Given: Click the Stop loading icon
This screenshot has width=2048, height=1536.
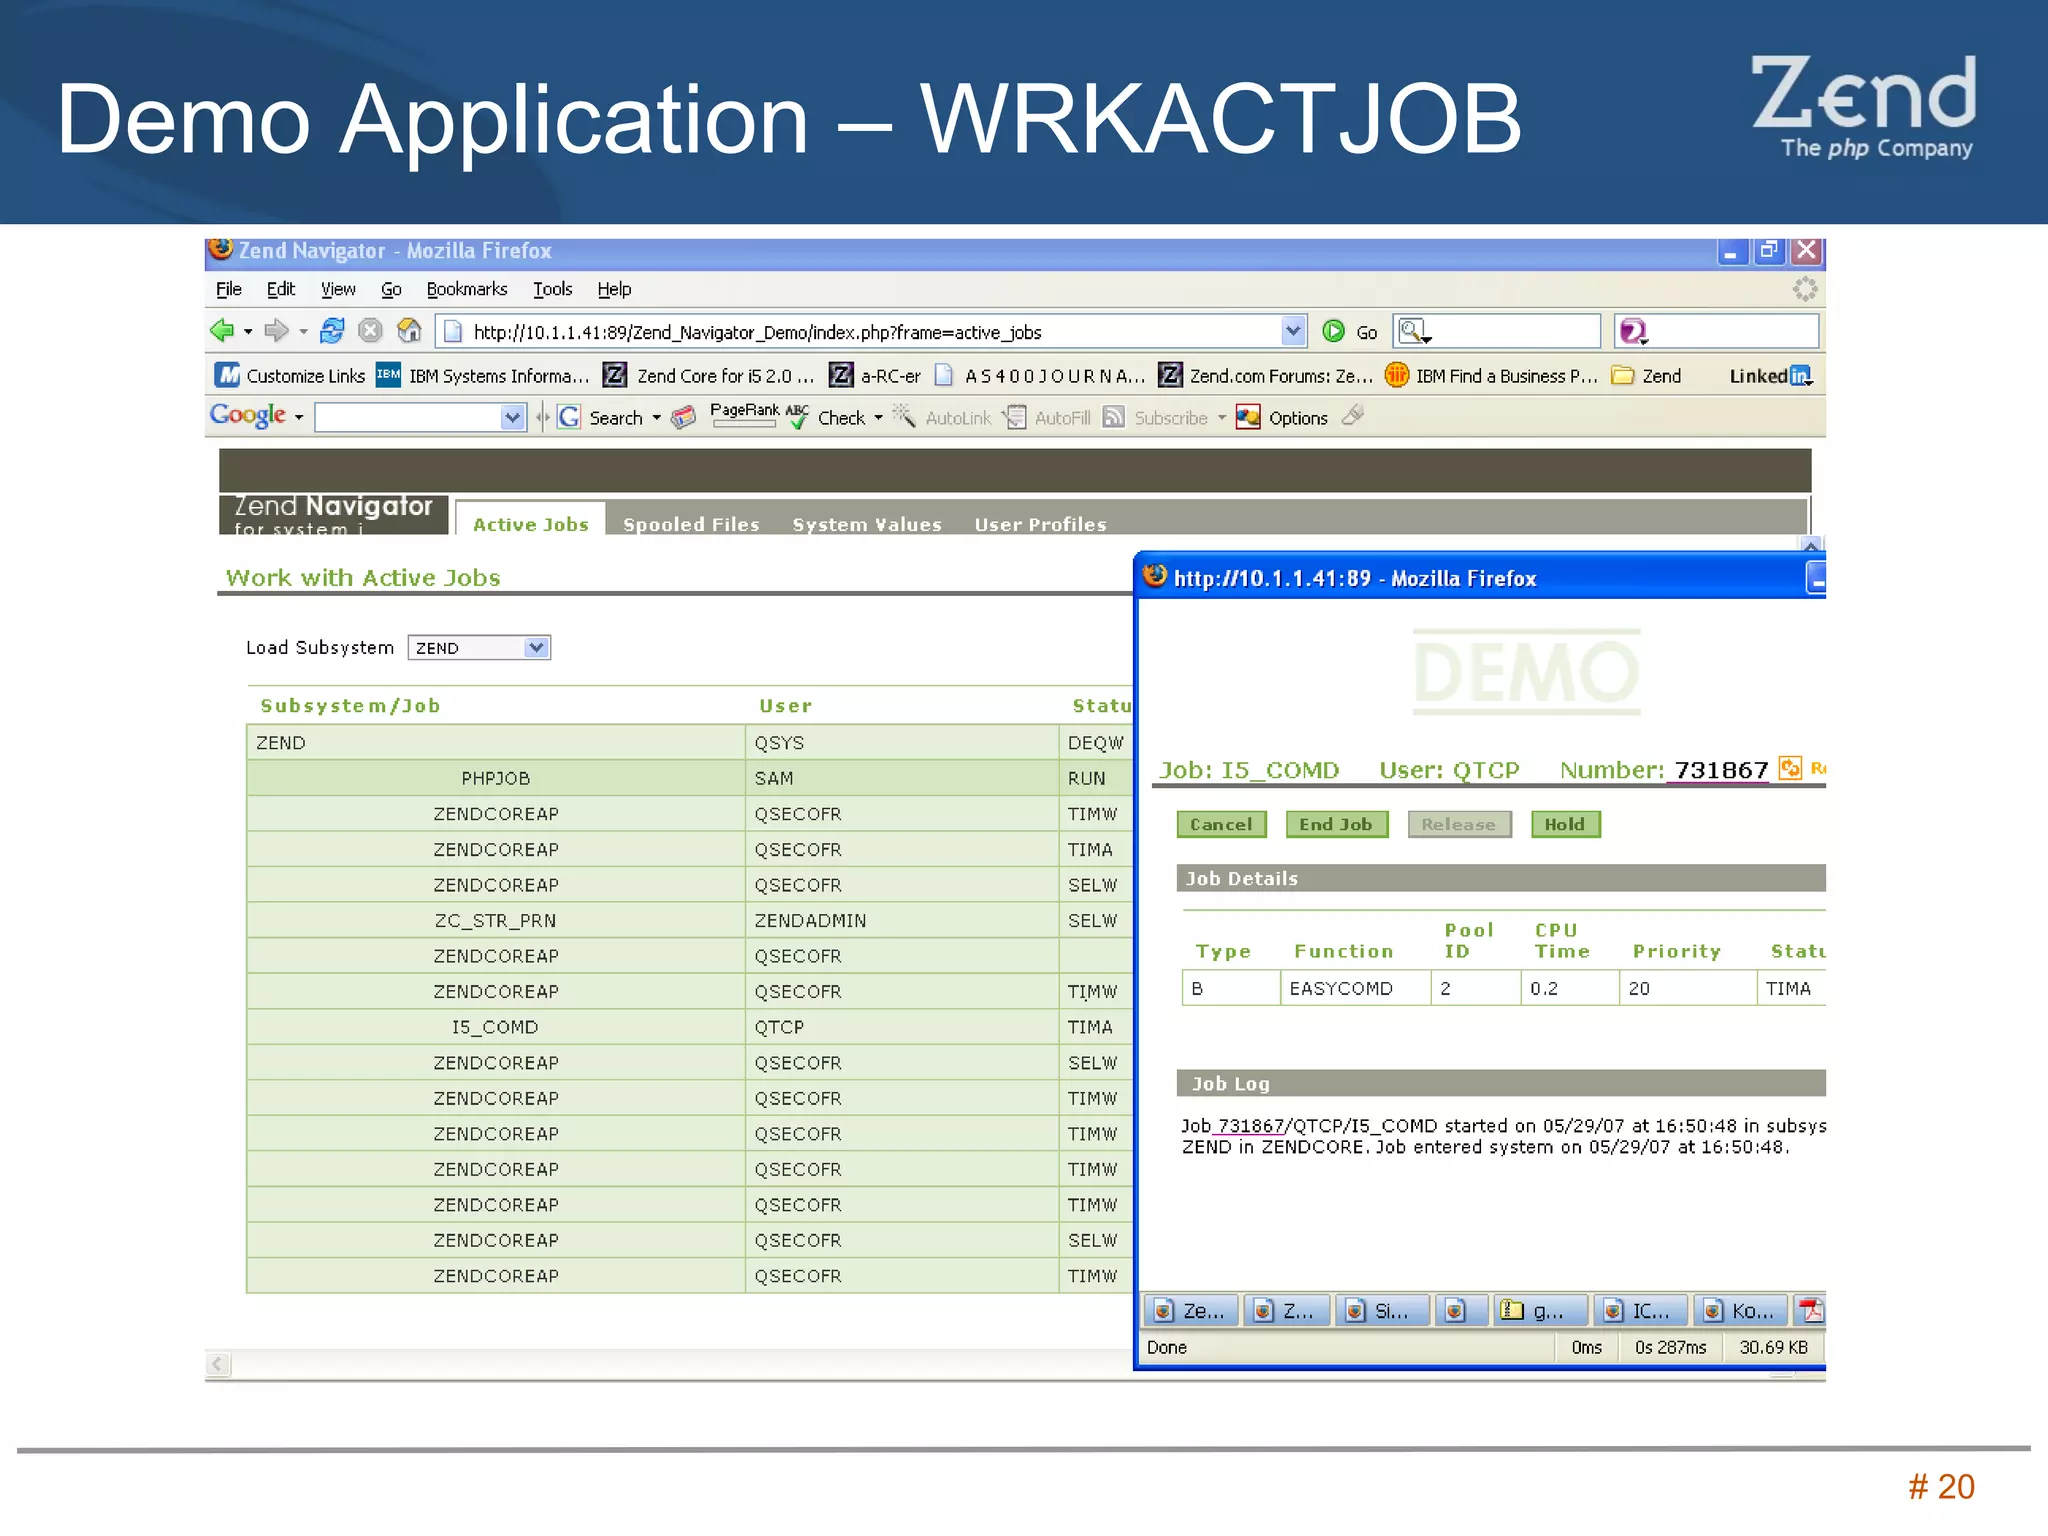Looking at the screenshot, I should [x=370, y=331].
